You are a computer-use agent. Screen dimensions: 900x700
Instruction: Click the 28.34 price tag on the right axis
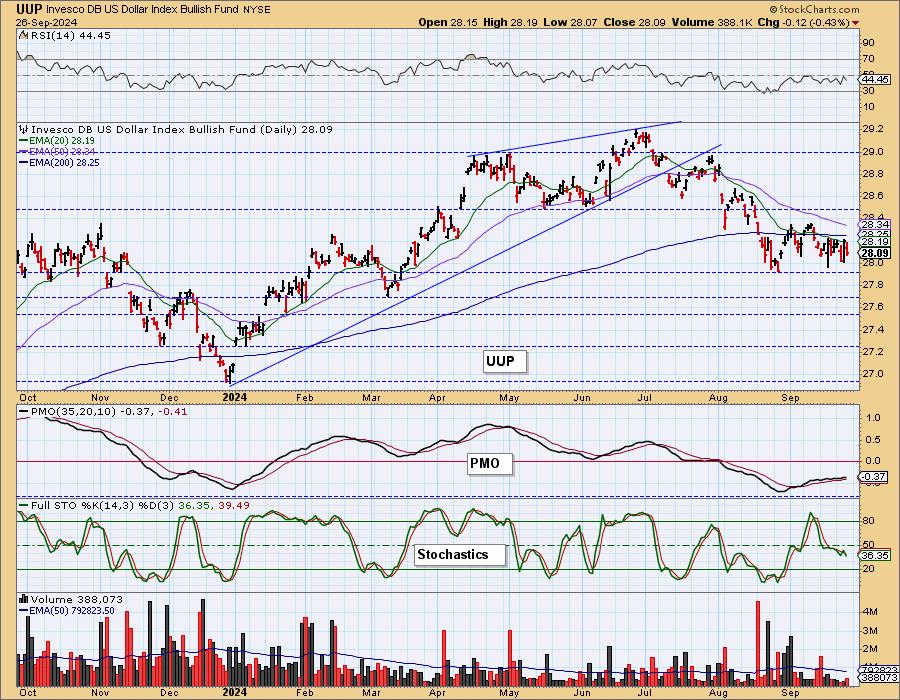coord(876,225)
